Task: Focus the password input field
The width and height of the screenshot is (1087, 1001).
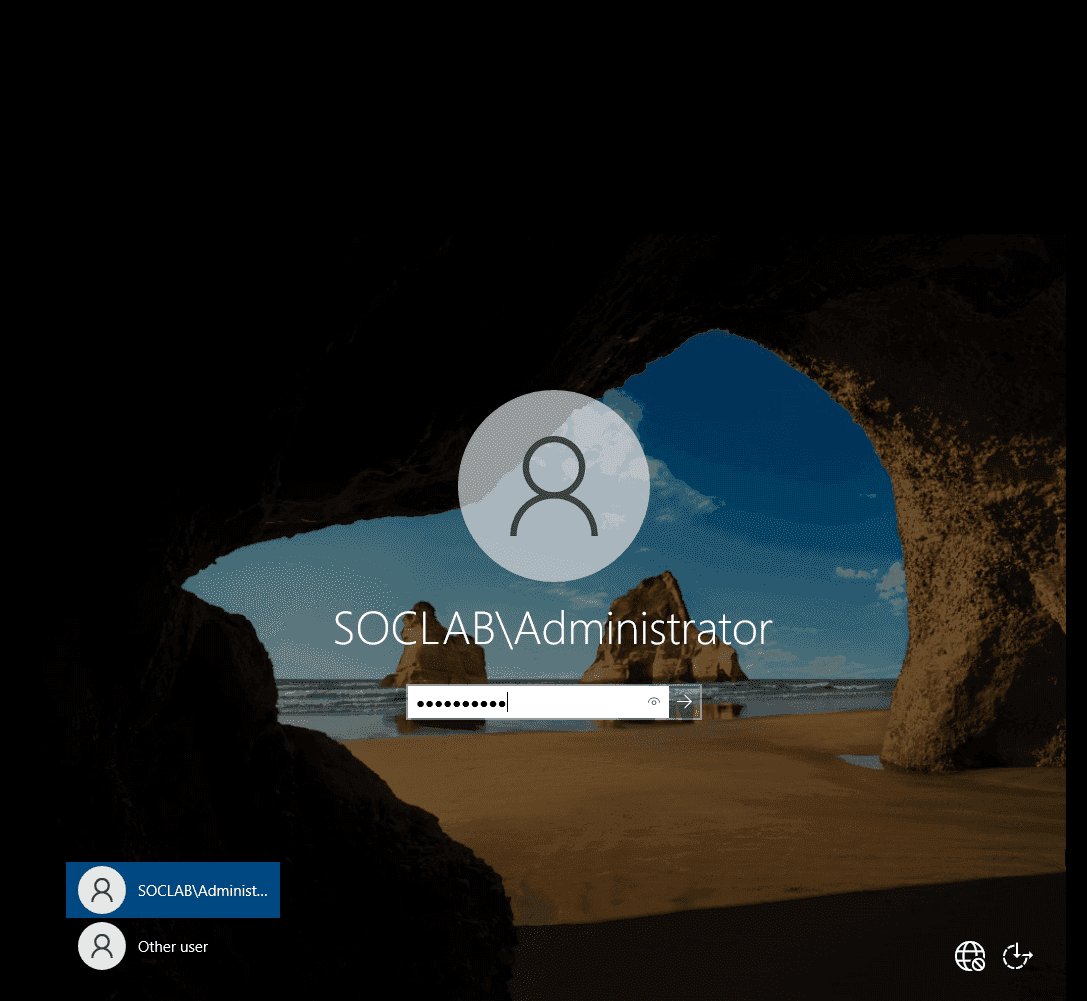Action: [538, 702]
